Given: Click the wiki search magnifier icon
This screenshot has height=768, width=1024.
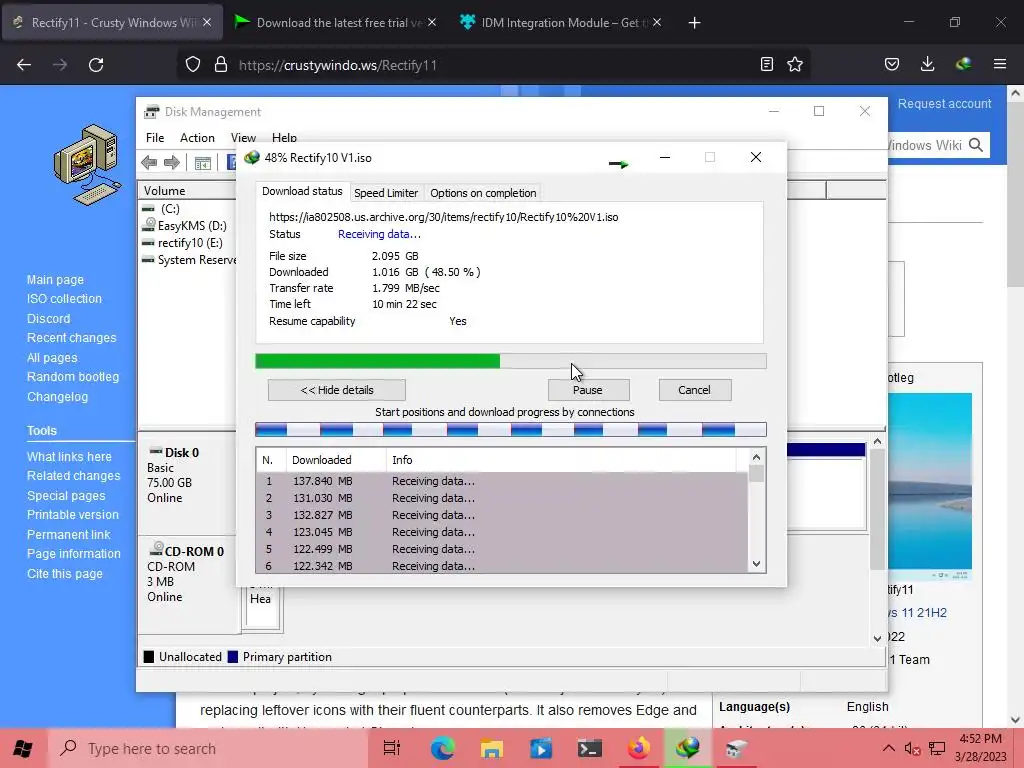Looking at the screenshot, I should tap(976, 145).
